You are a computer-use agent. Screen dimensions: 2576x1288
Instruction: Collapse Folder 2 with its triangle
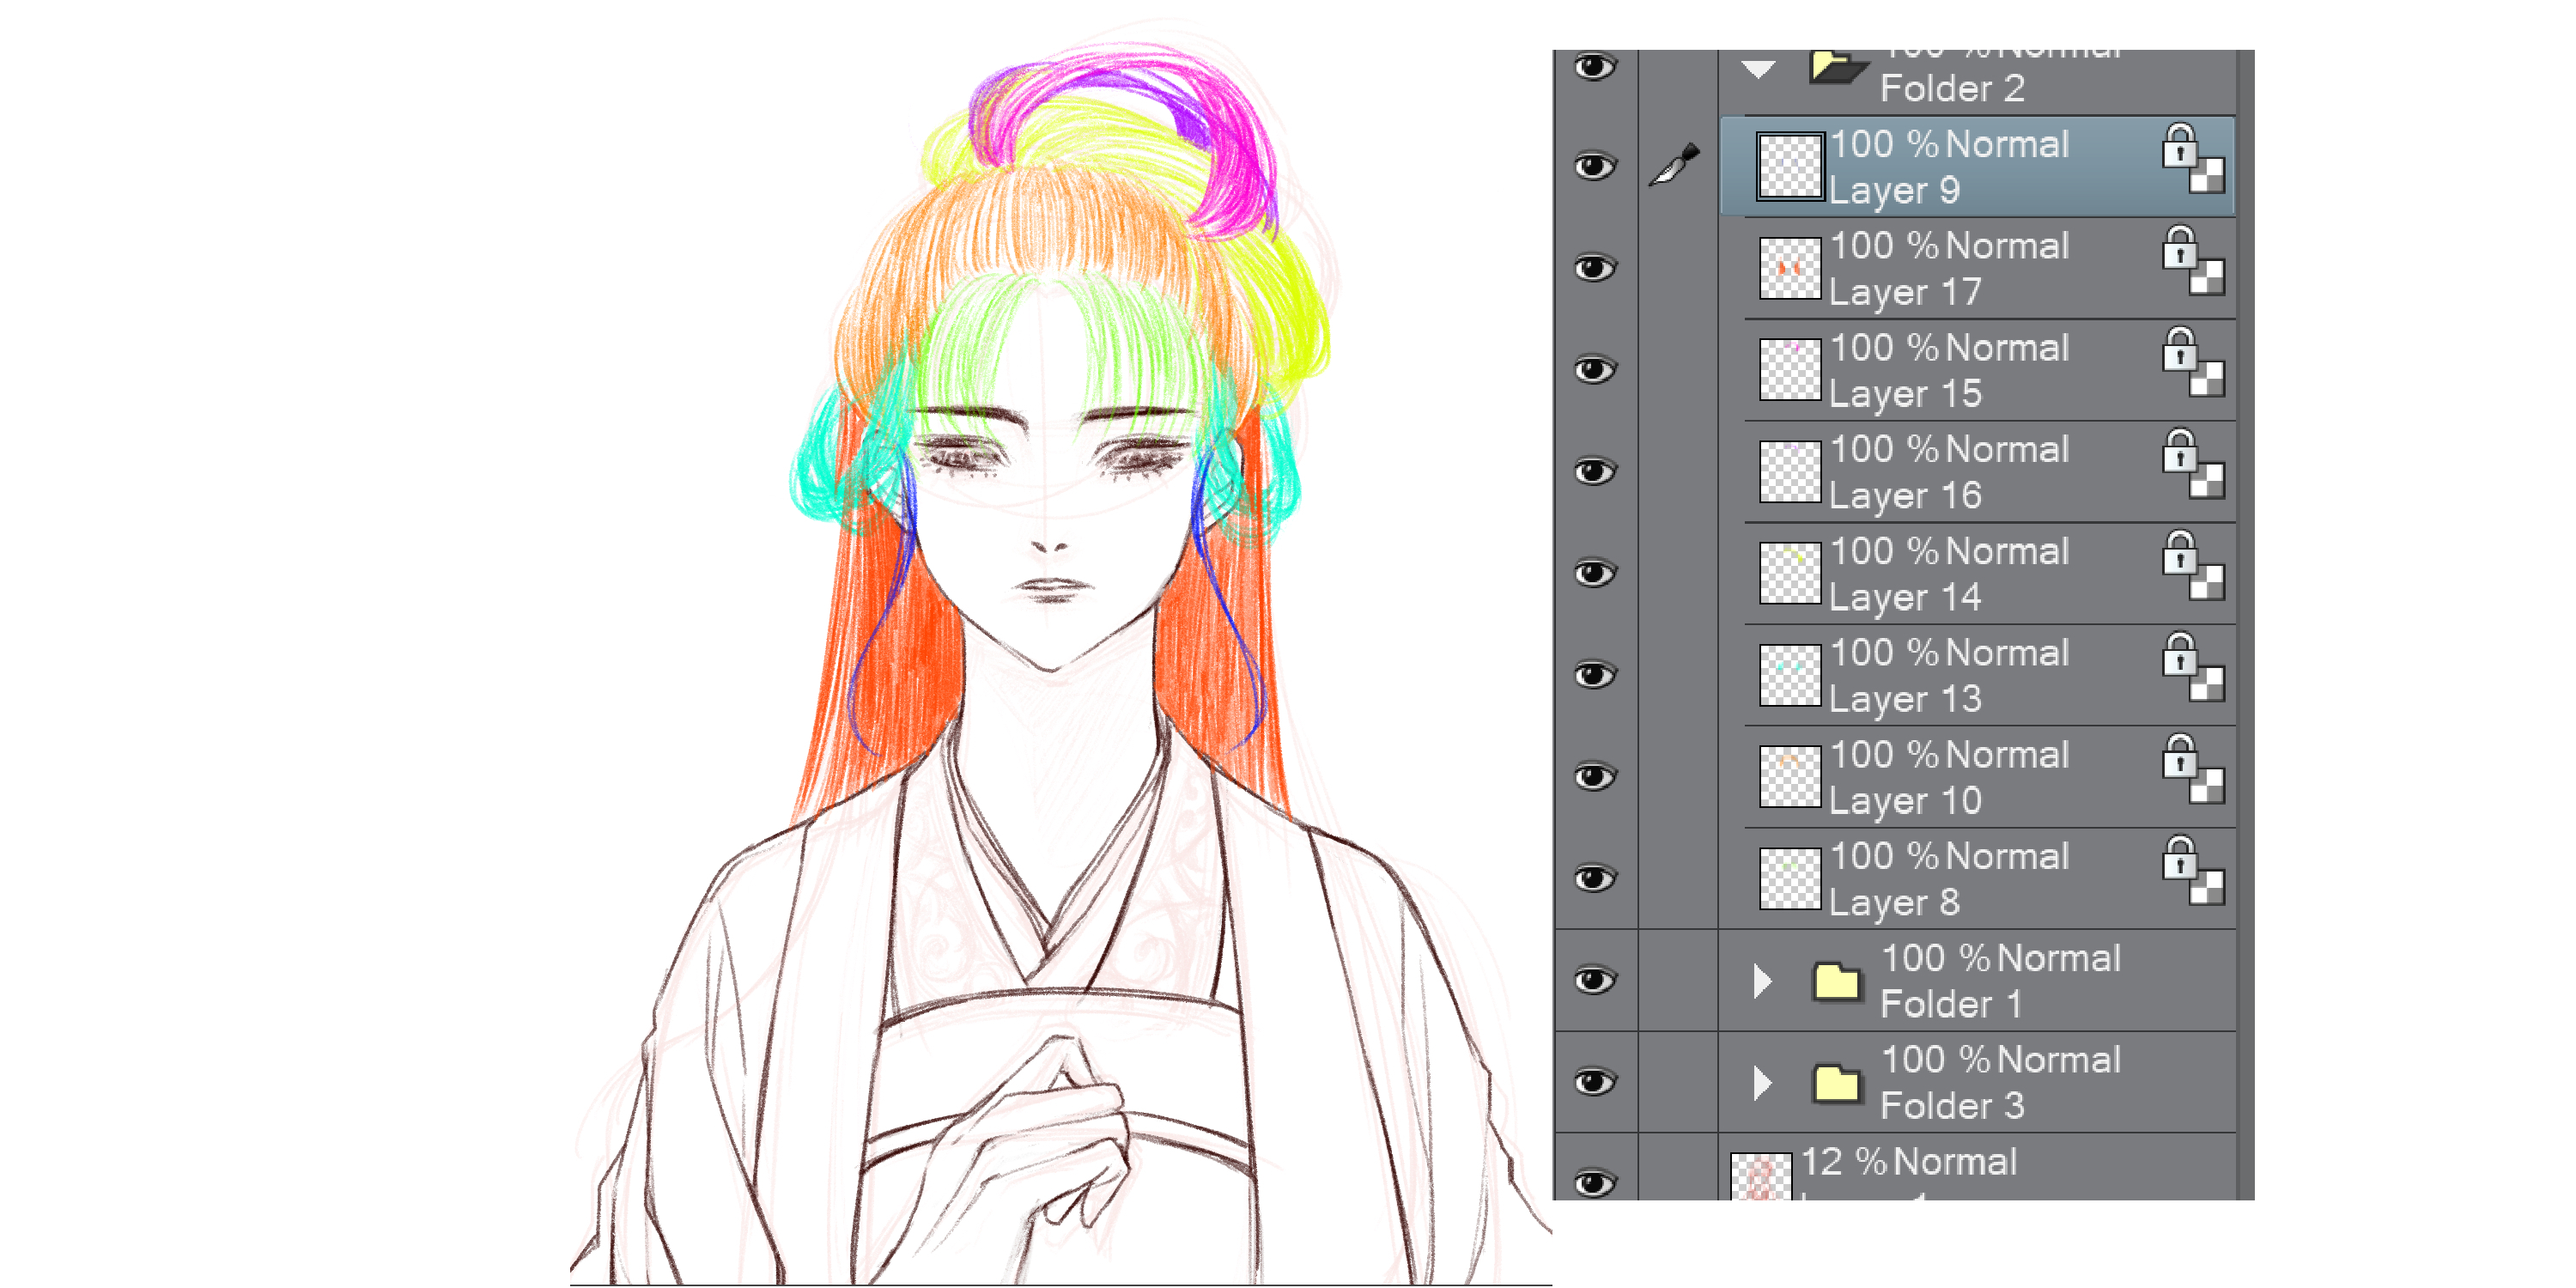[1758, 70]
